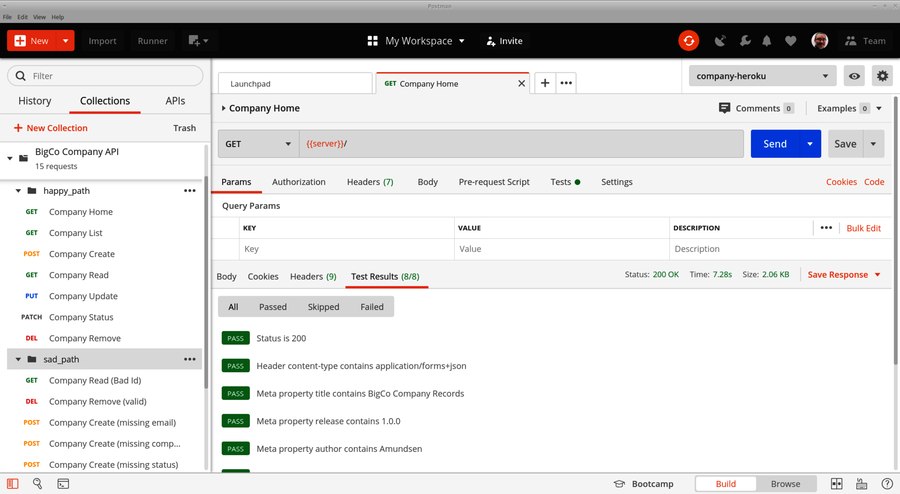
Task: Open the satellite capture requests icon
Action: (720, 41)
